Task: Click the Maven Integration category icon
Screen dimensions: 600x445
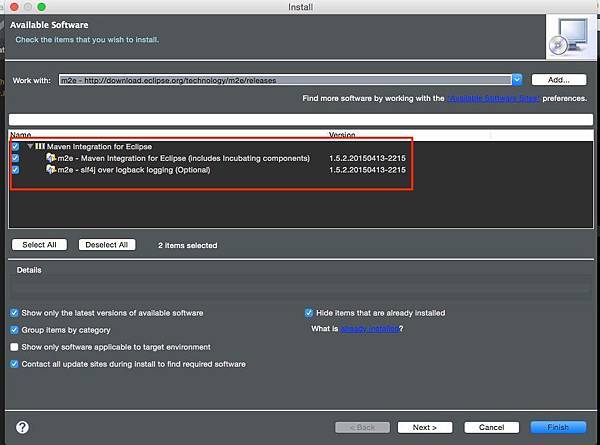Action: coord(40,146)
